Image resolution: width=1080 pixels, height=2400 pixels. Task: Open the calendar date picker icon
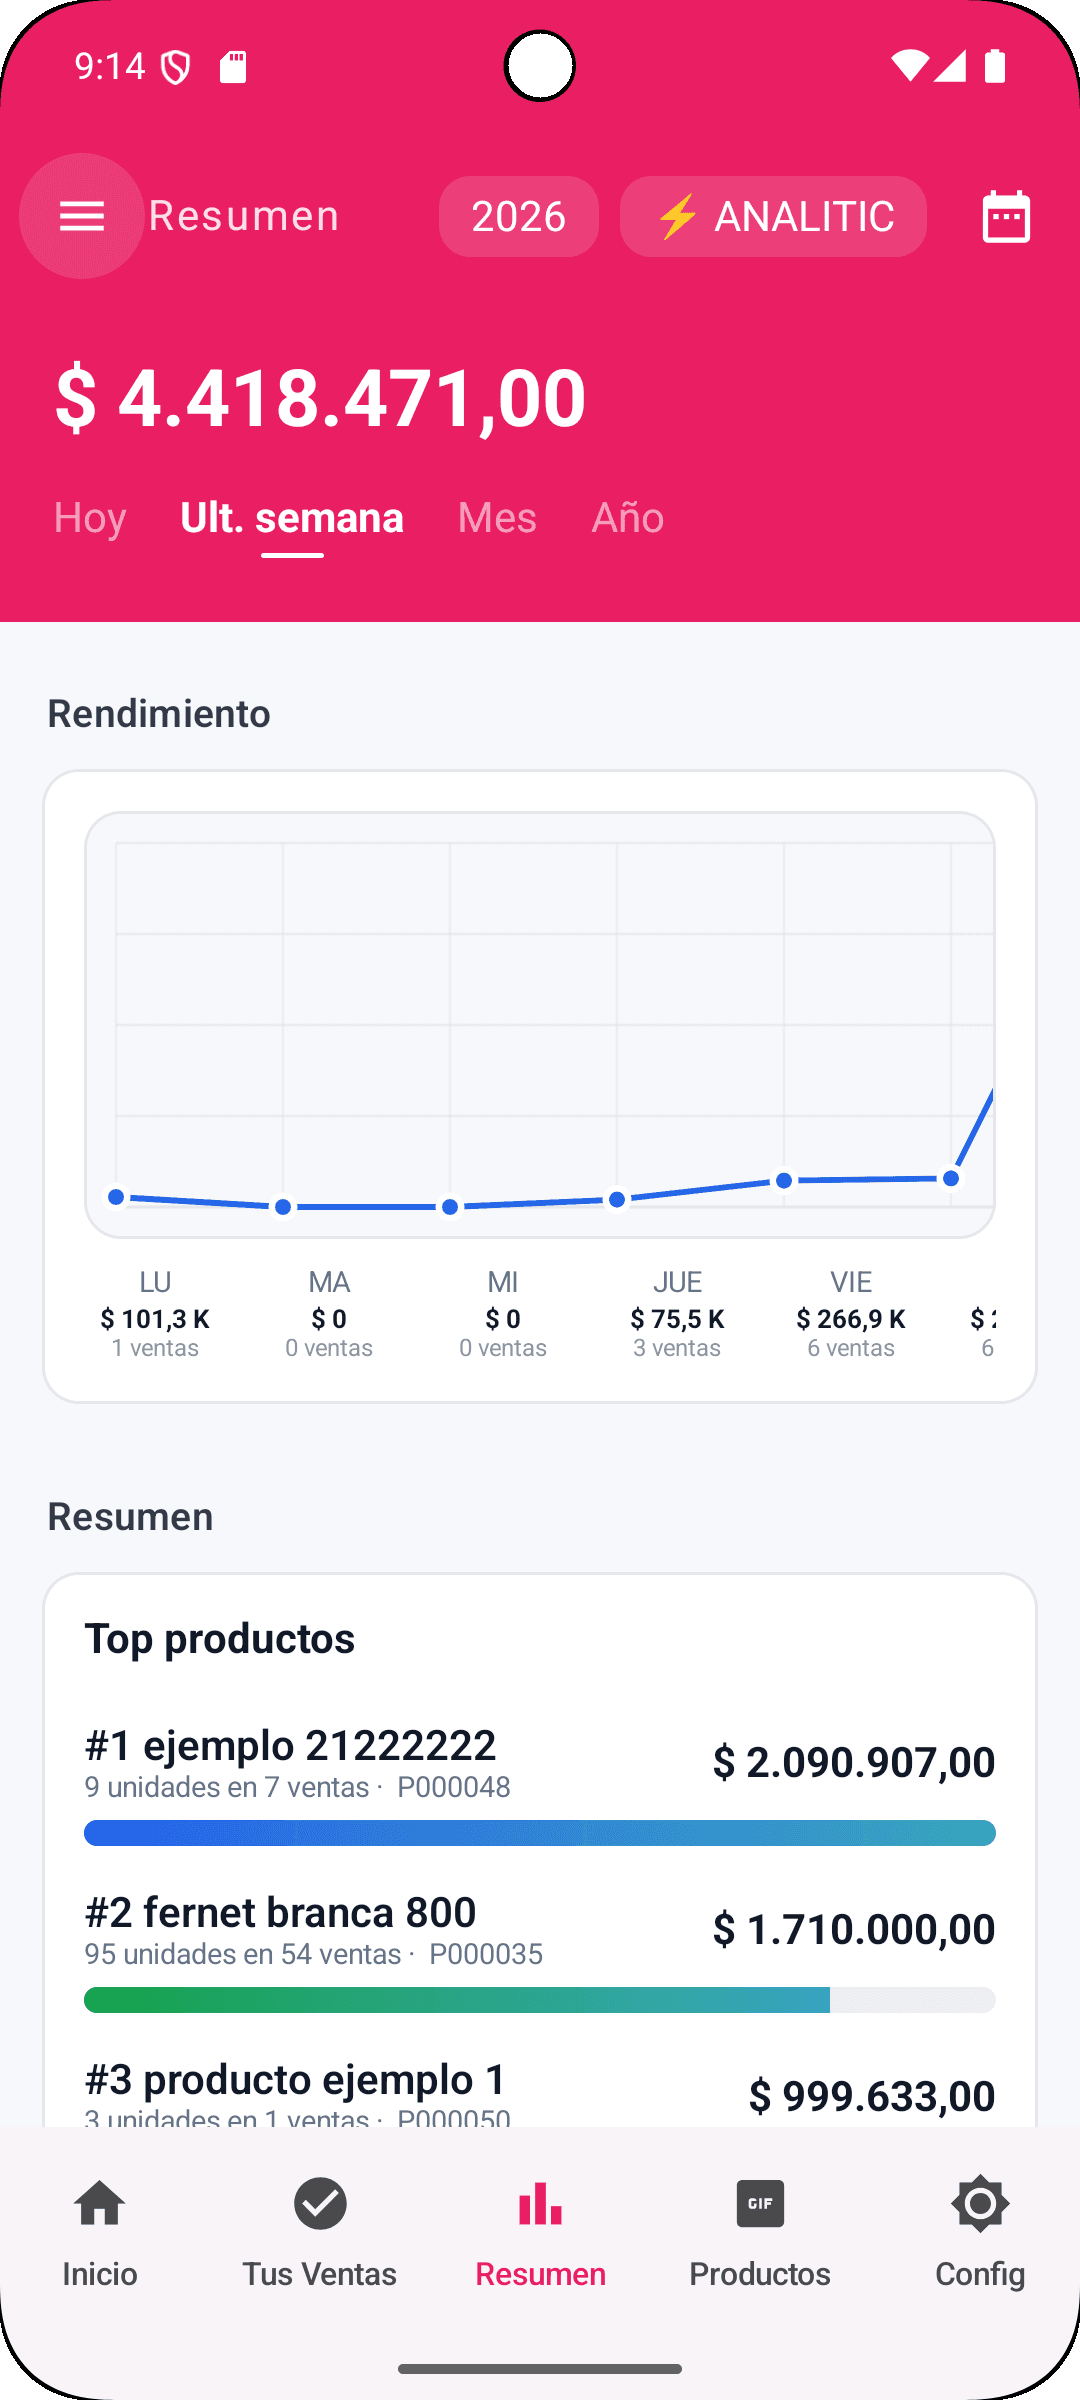[x=1006, y=216]
